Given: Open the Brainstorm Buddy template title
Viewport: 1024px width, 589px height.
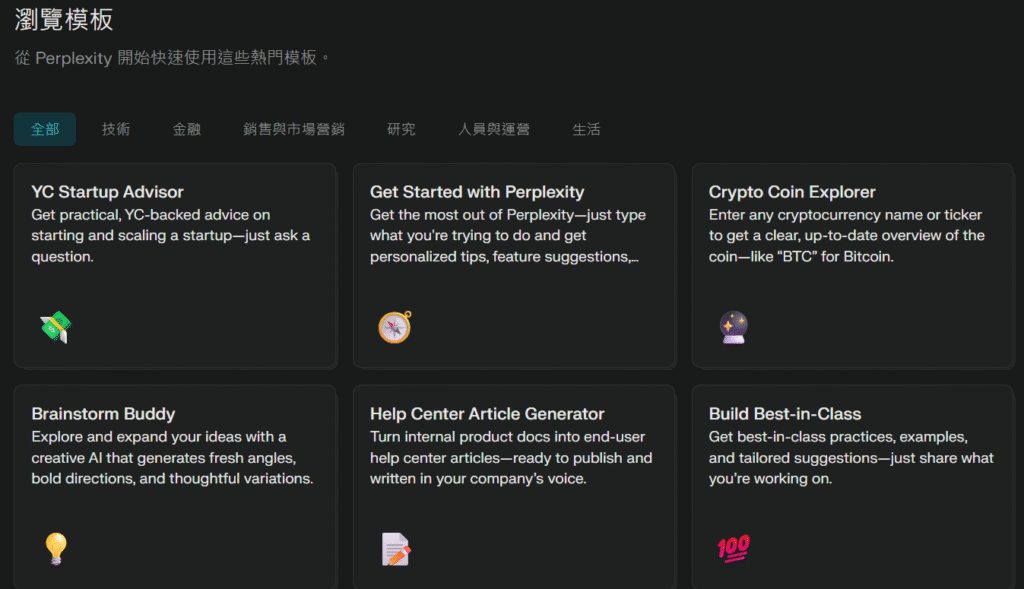Looking at the screenshot, I should coord(103,414).
